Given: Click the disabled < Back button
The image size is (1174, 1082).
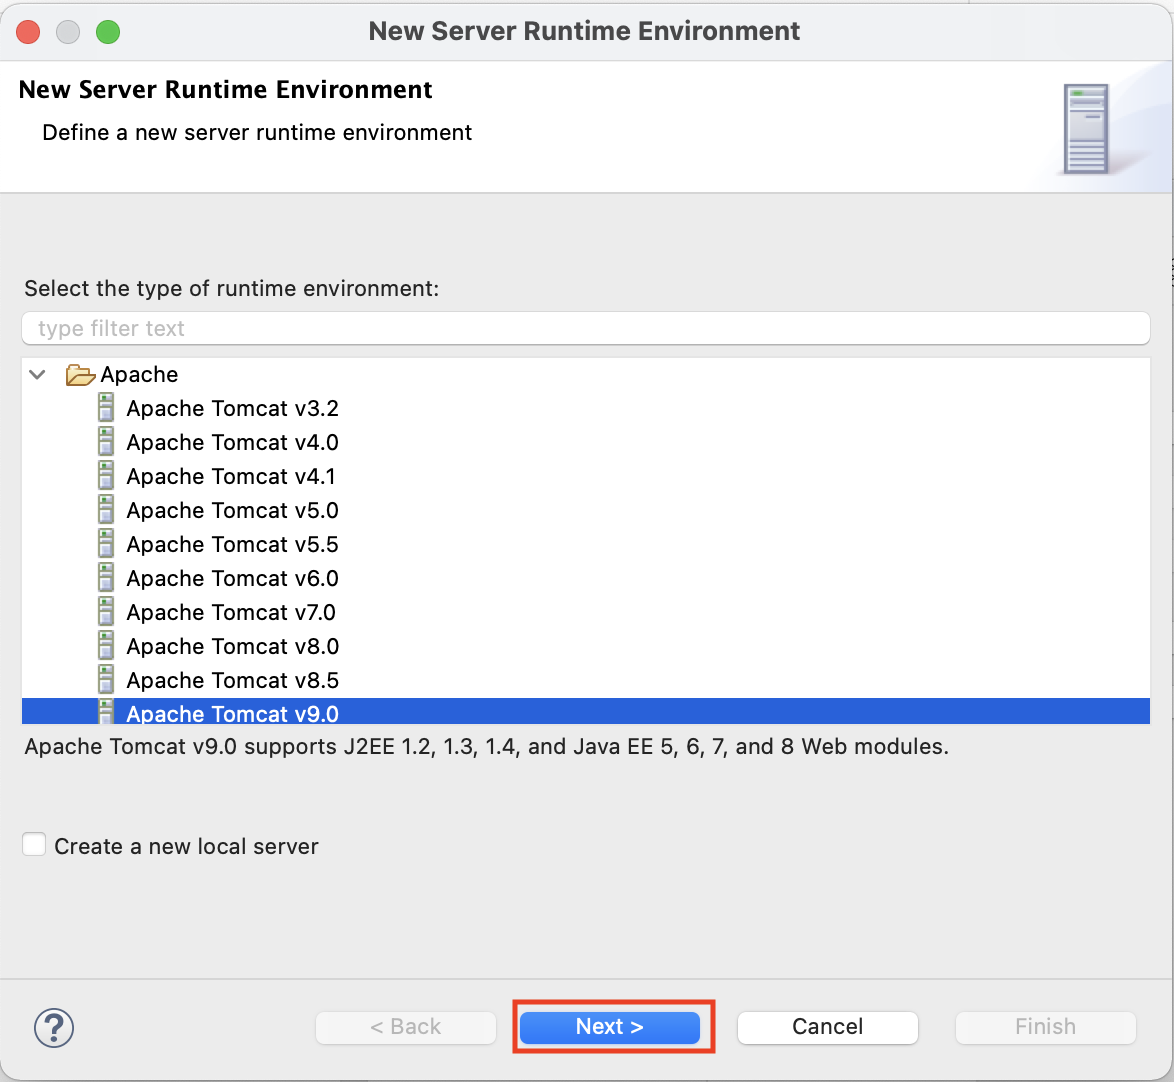Looking at the screenshot, I should 405,1027.
